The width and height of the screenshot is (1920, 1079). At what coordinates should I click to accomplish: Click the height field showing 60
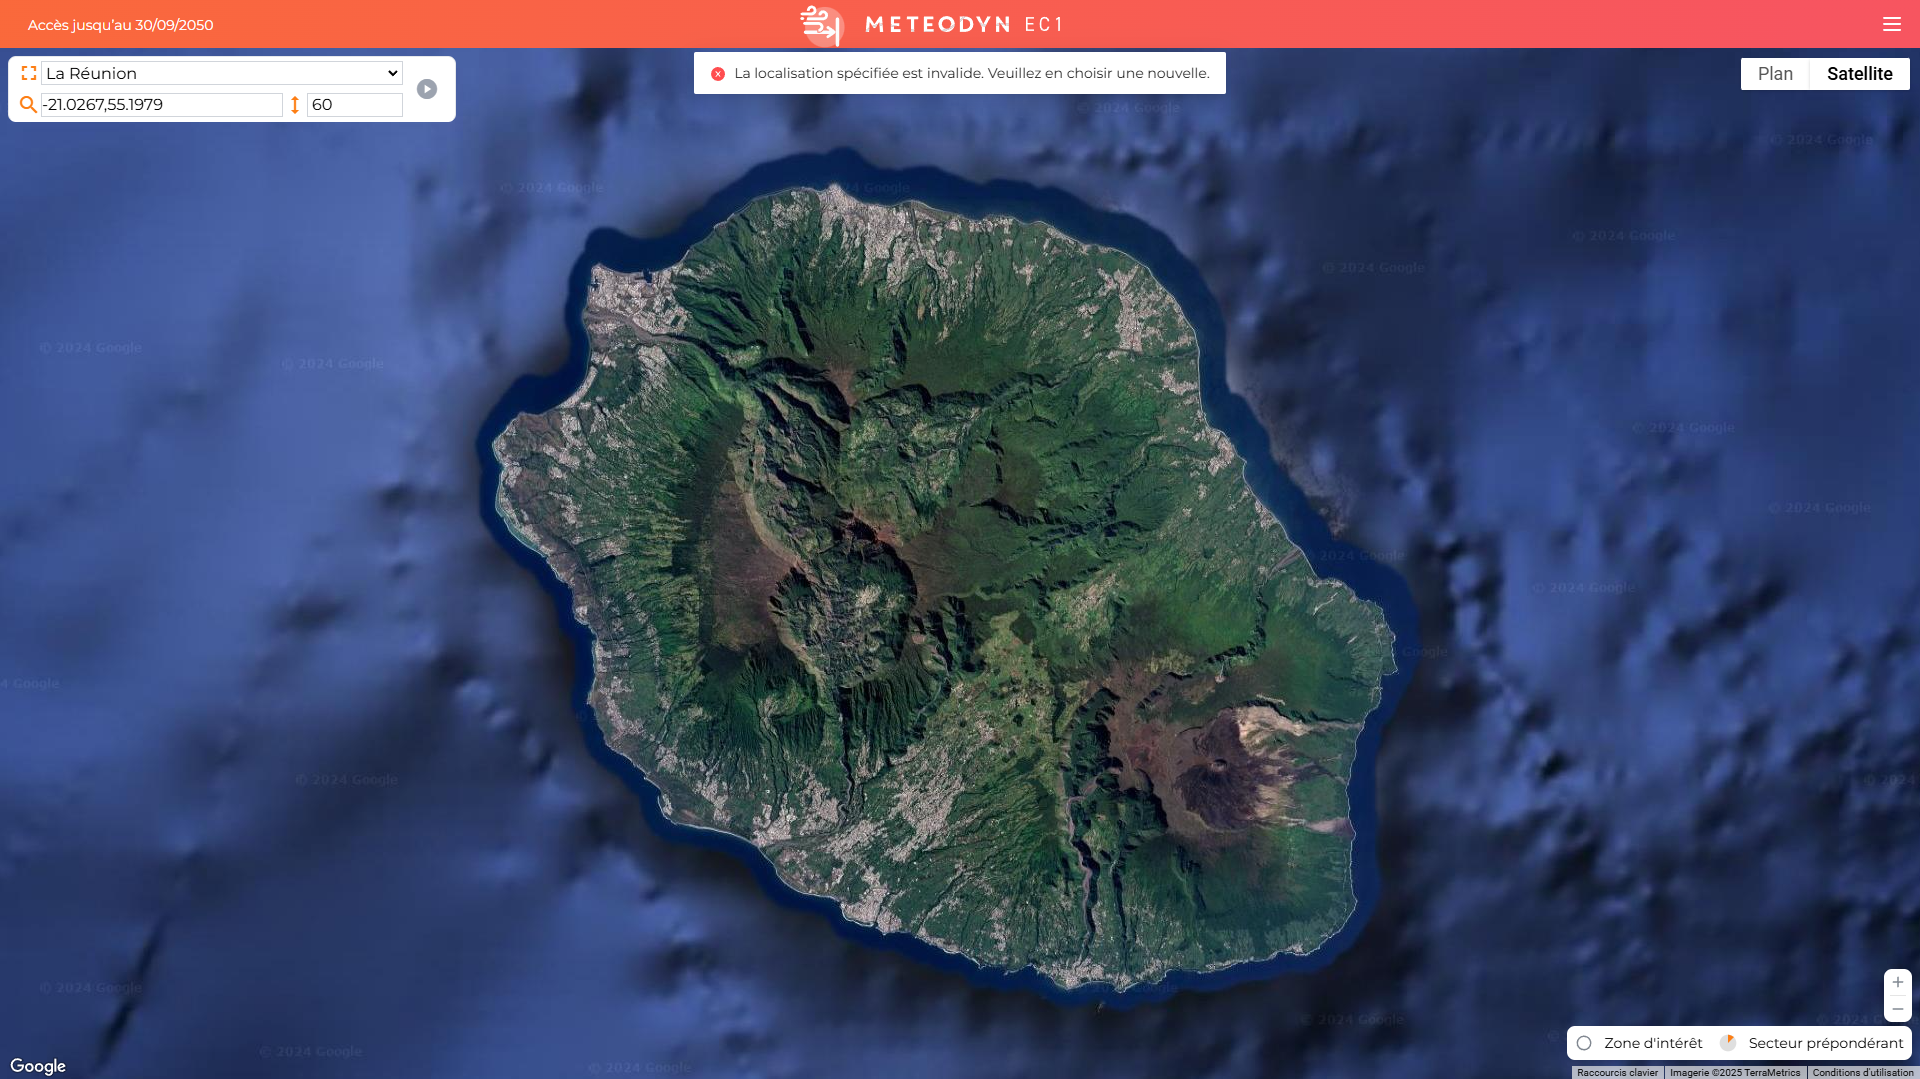point(355,105)
